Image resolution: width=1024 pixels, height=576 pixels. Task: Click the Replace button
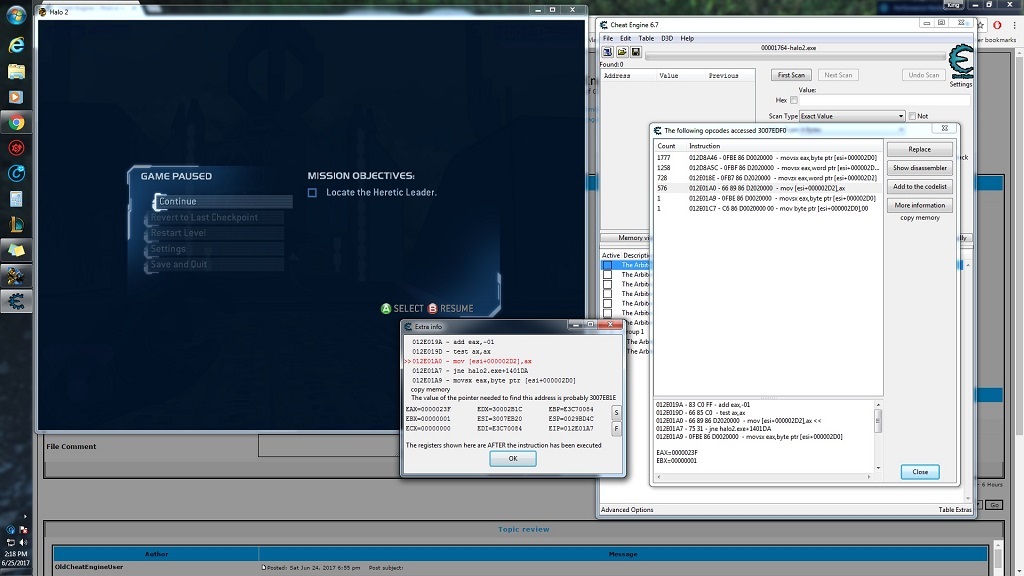tap(920, 150)
